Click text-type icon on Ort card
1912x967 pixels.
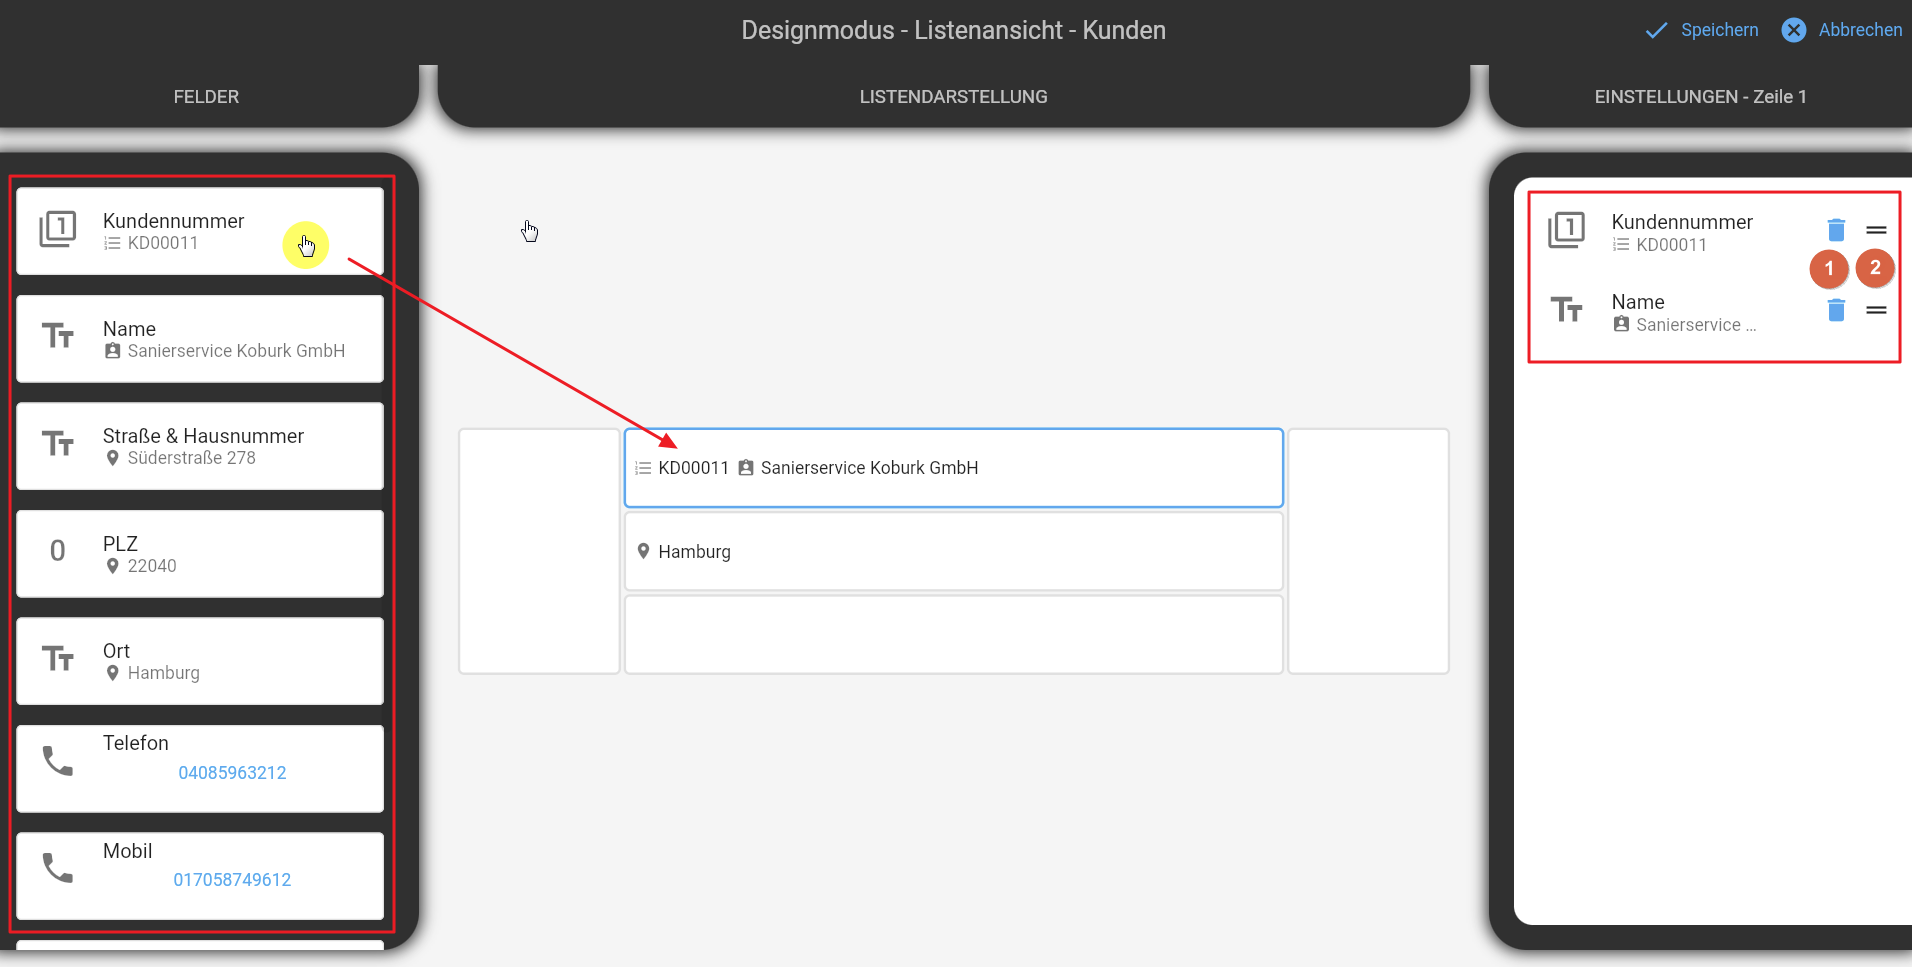coord(58,659)
